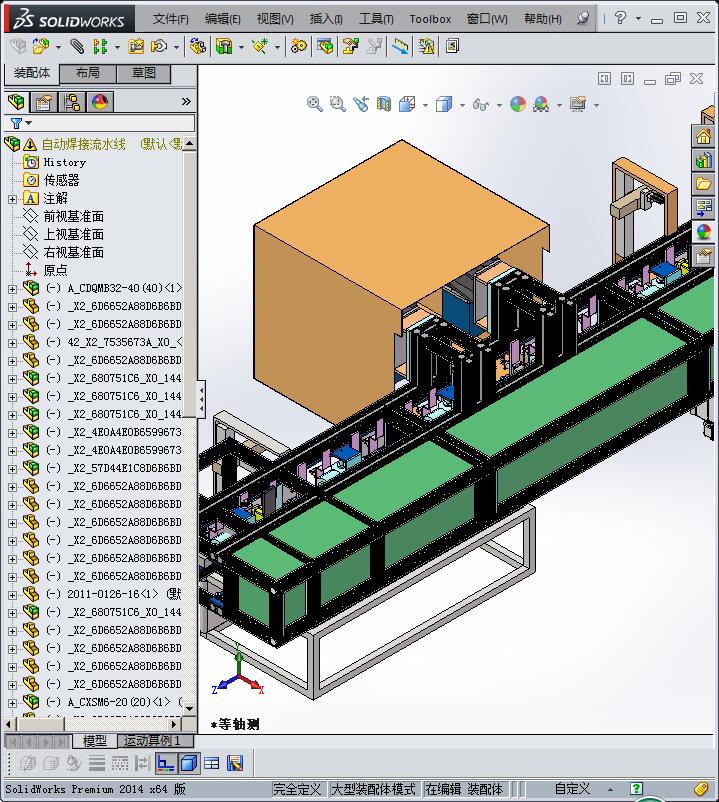This screenshot has height=802, width=719.
Task: Open View Palette in task pane
Action: pos(703,207)
